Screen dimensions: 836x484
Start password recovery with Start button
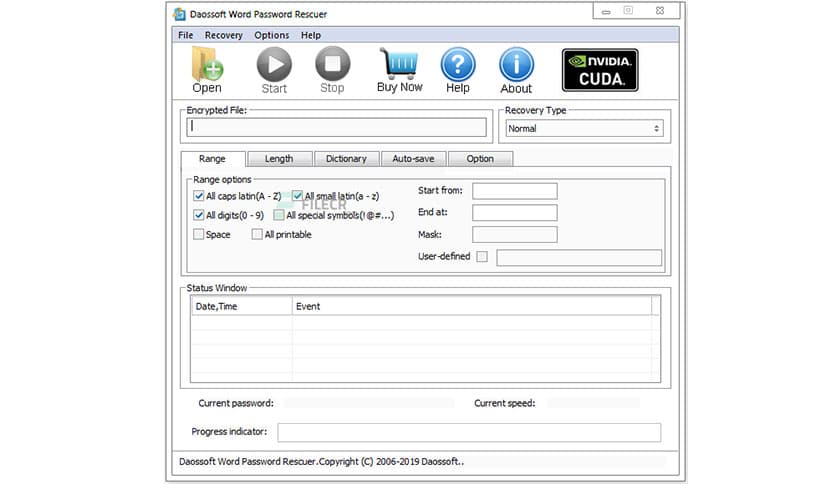pos(274,70)
